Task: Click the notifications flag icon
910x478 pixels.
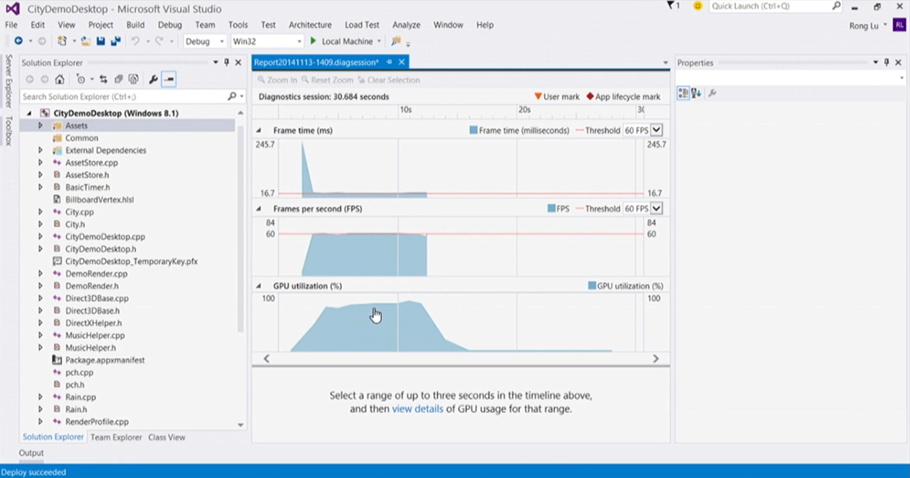Action: [x=671, y=6]
